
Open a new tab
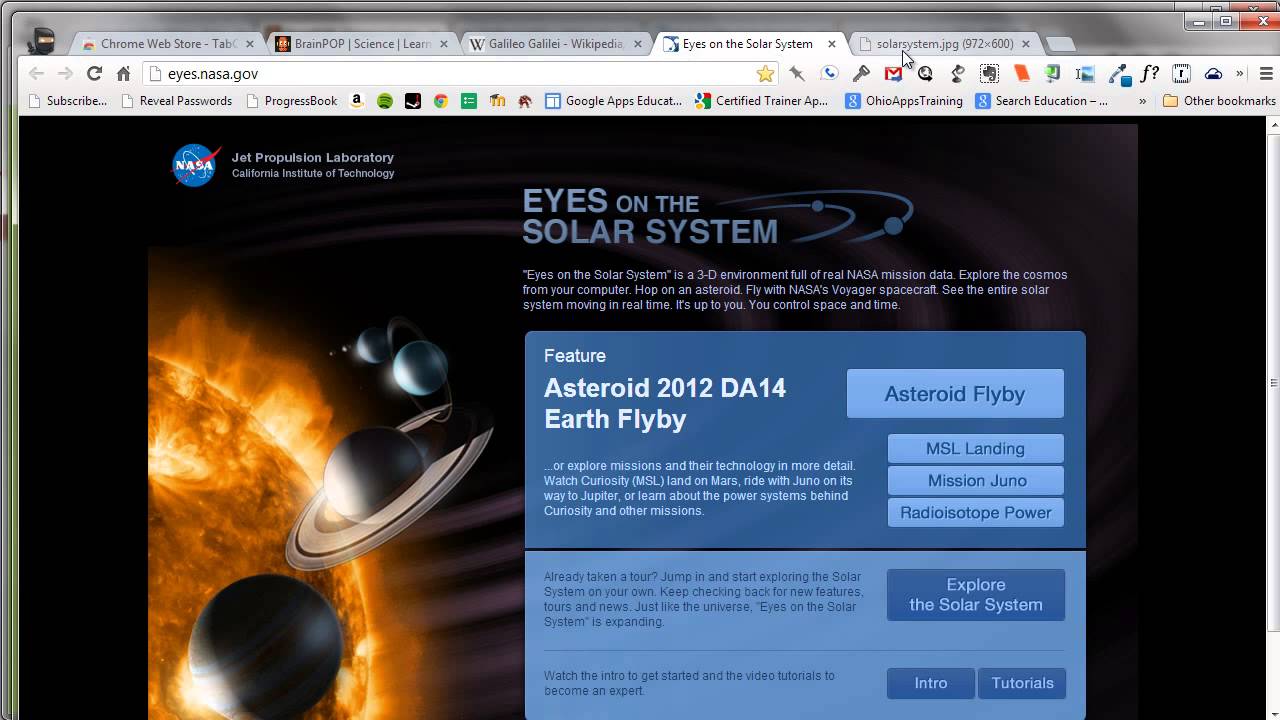click(1061, 44)
